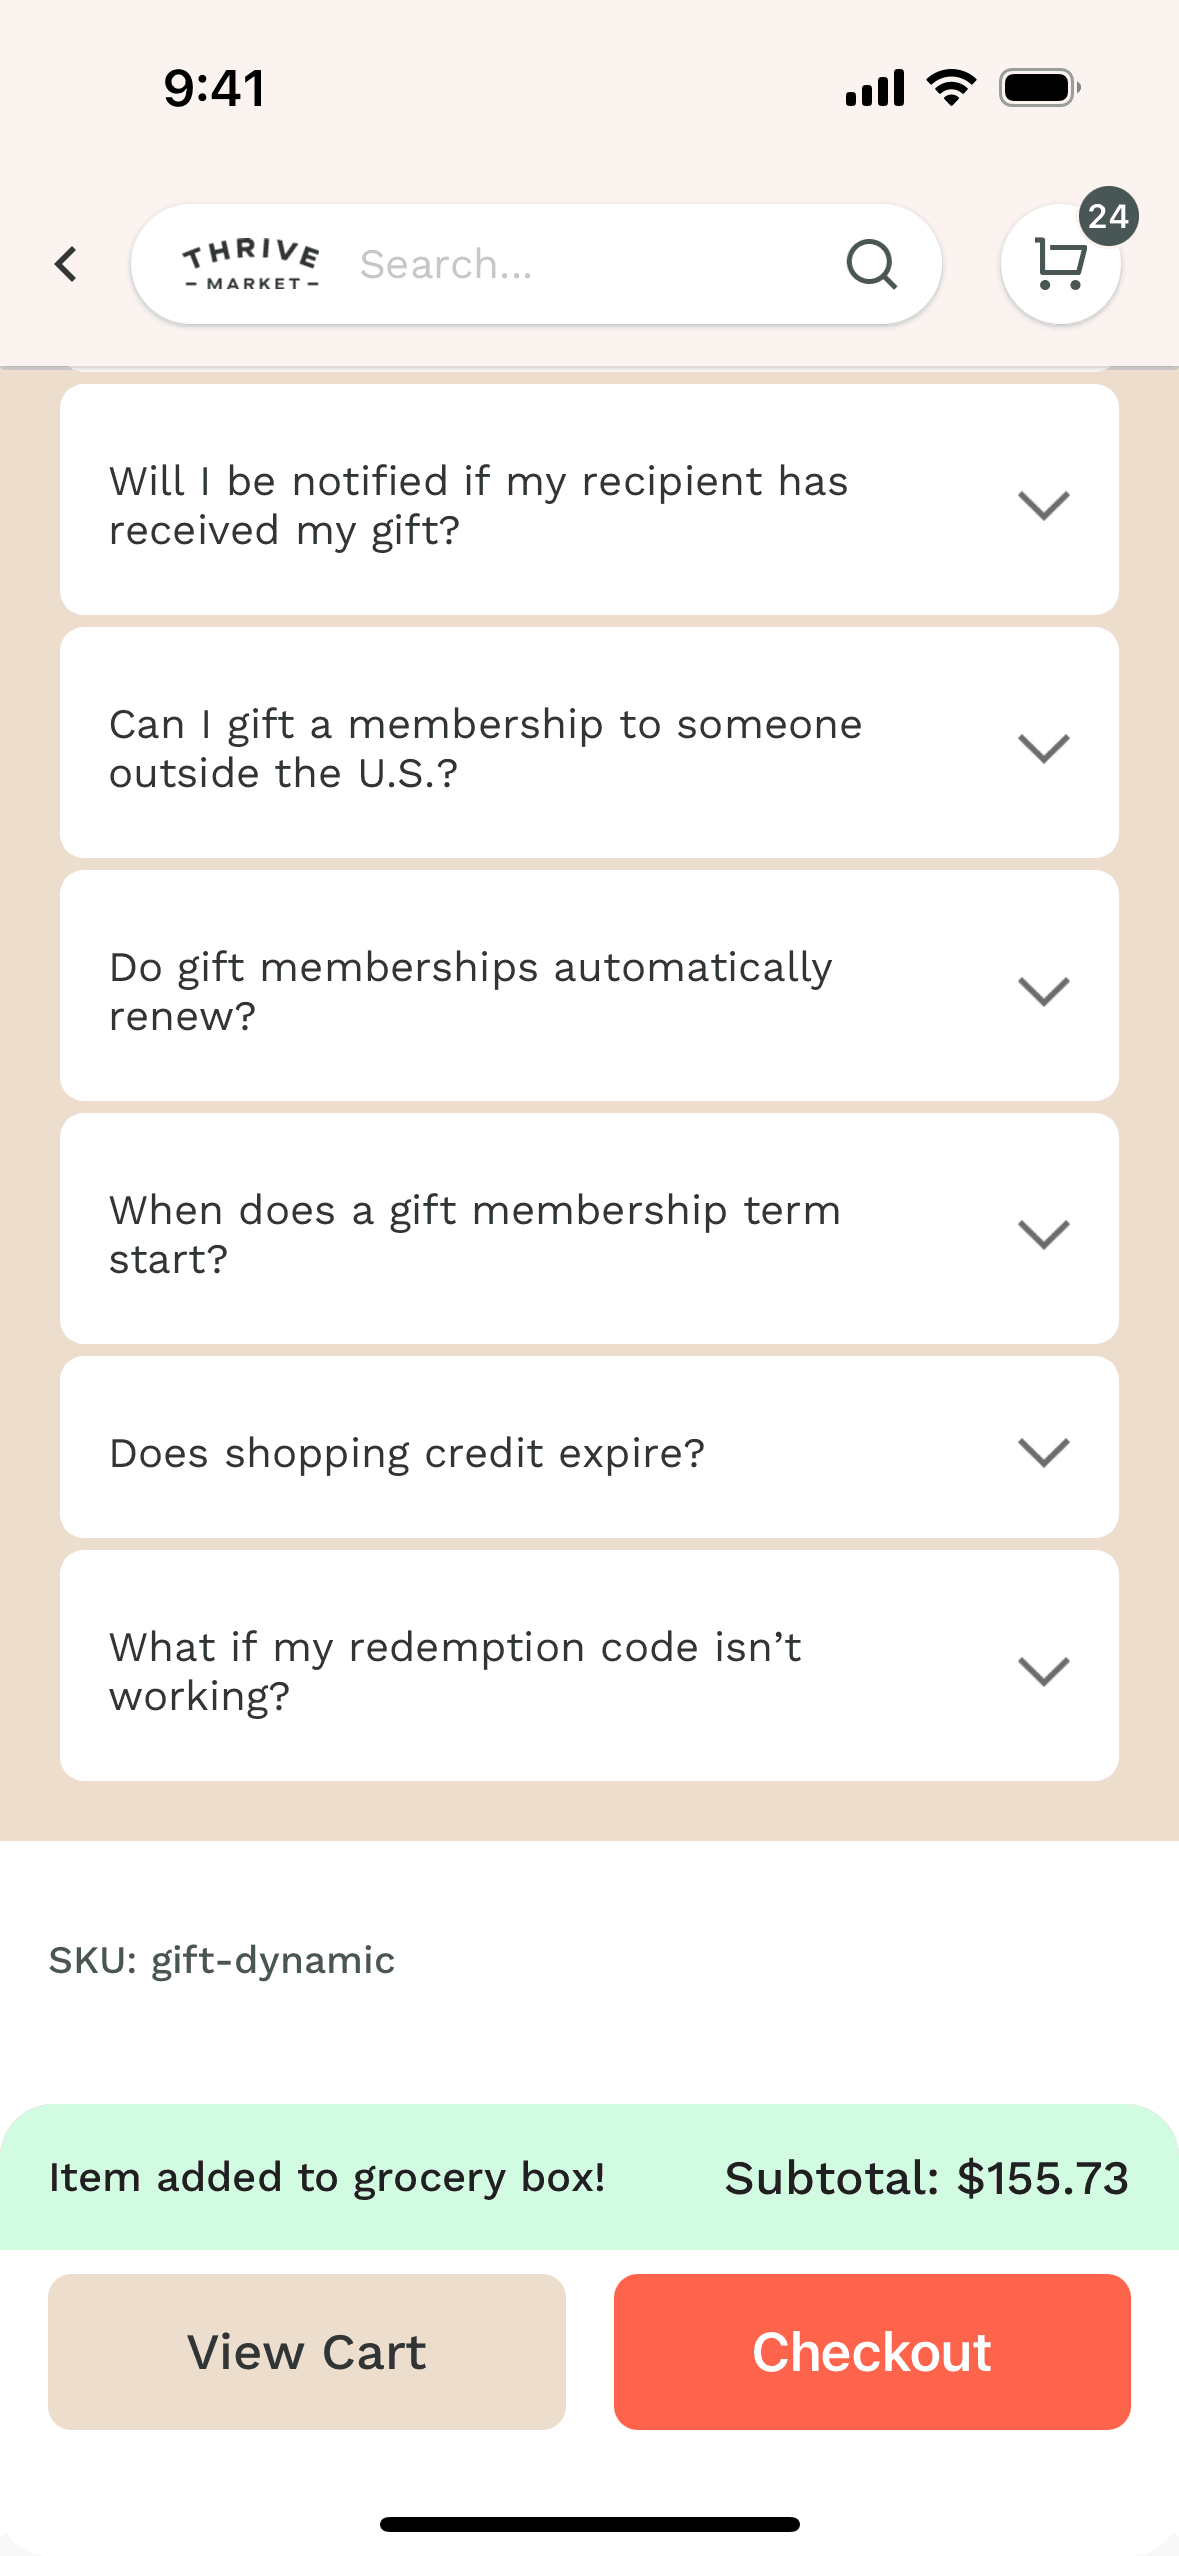This screenshot has height=2556, width=1179.
Task: Tap the Thrive Market logo
Action: coord(252,265)
